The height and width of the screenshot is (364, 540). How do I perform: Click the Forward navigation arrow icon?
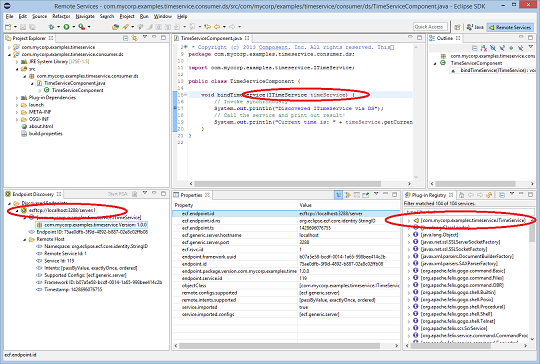232,27
